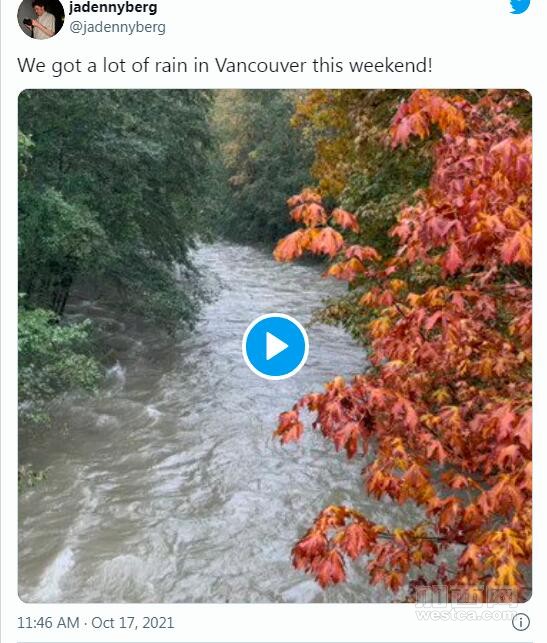Open the @jadennyberg handle link
The width and height of the screenshot is (547, 643).
pos(117,27)
